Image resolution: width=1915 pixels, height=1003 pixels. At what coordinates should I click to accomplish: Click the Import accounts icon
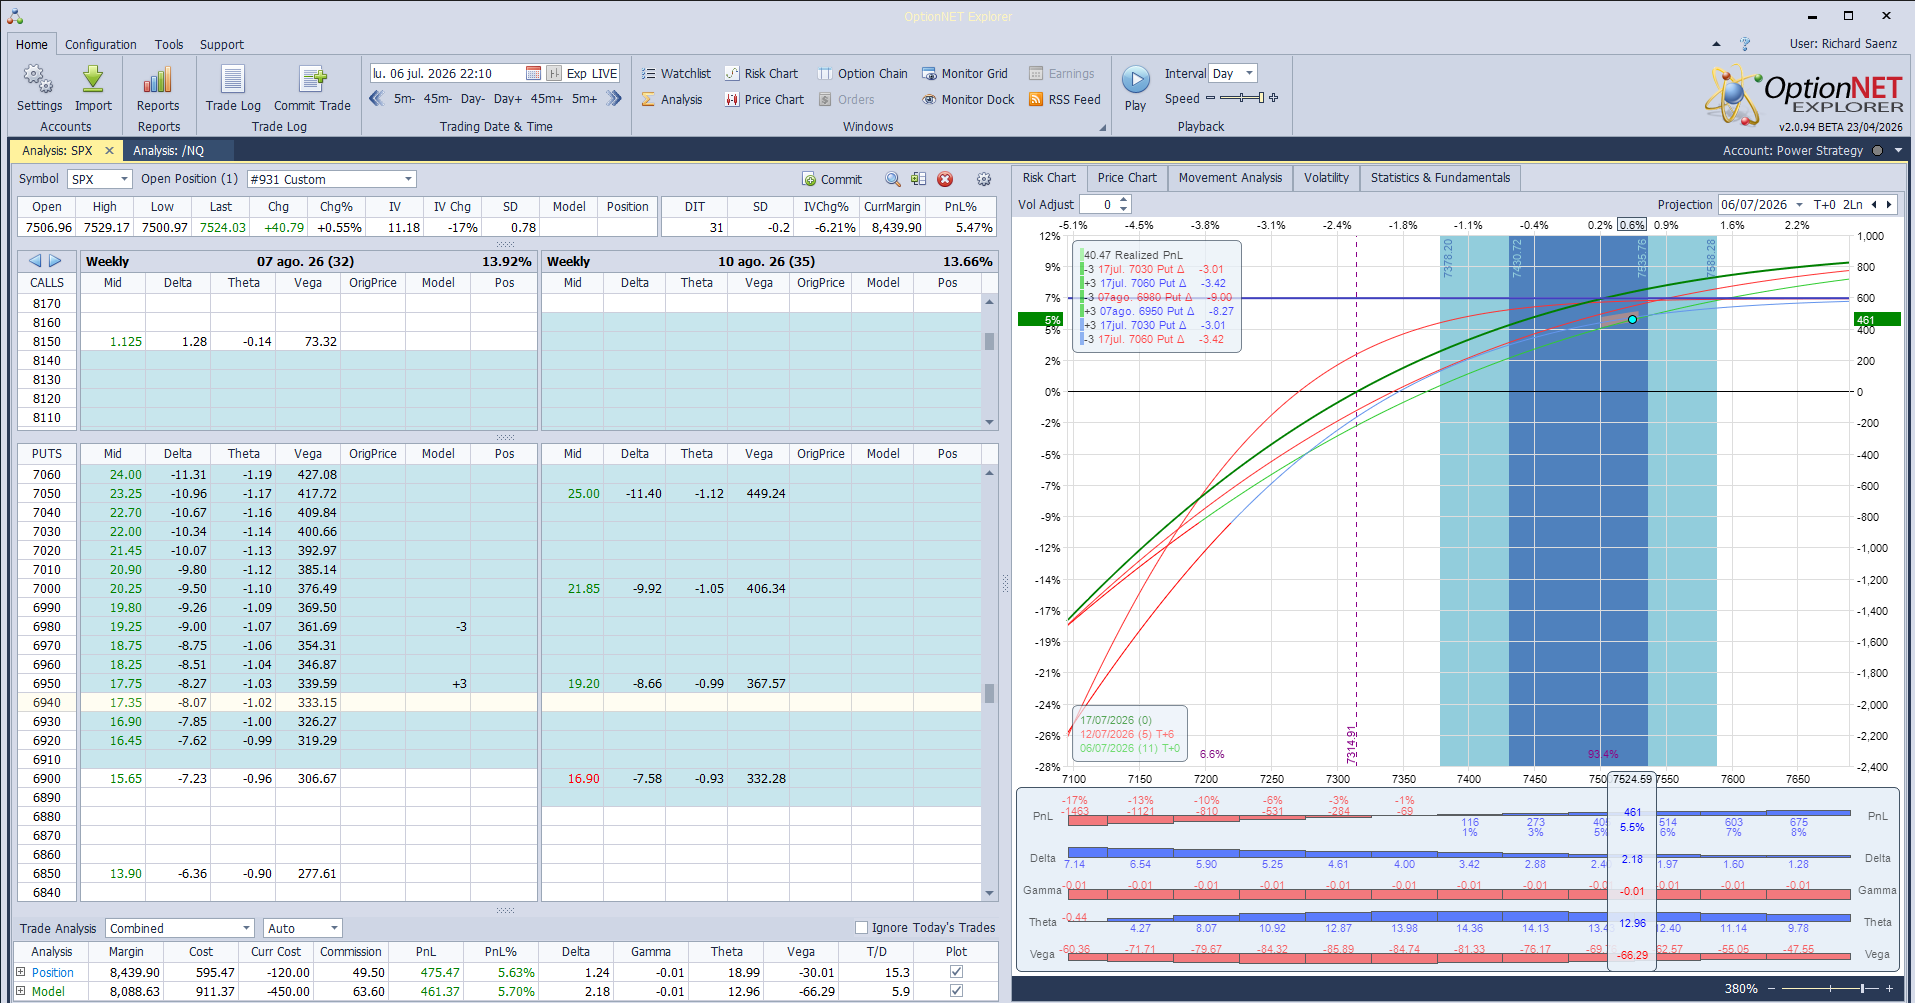point(93,80)
